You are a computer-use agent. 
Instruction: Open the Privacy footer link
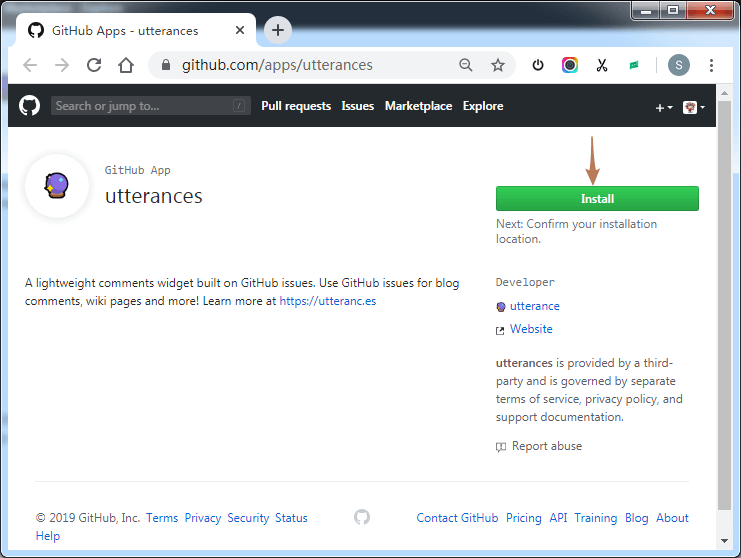pyautogui.click(x=203, y=518)
